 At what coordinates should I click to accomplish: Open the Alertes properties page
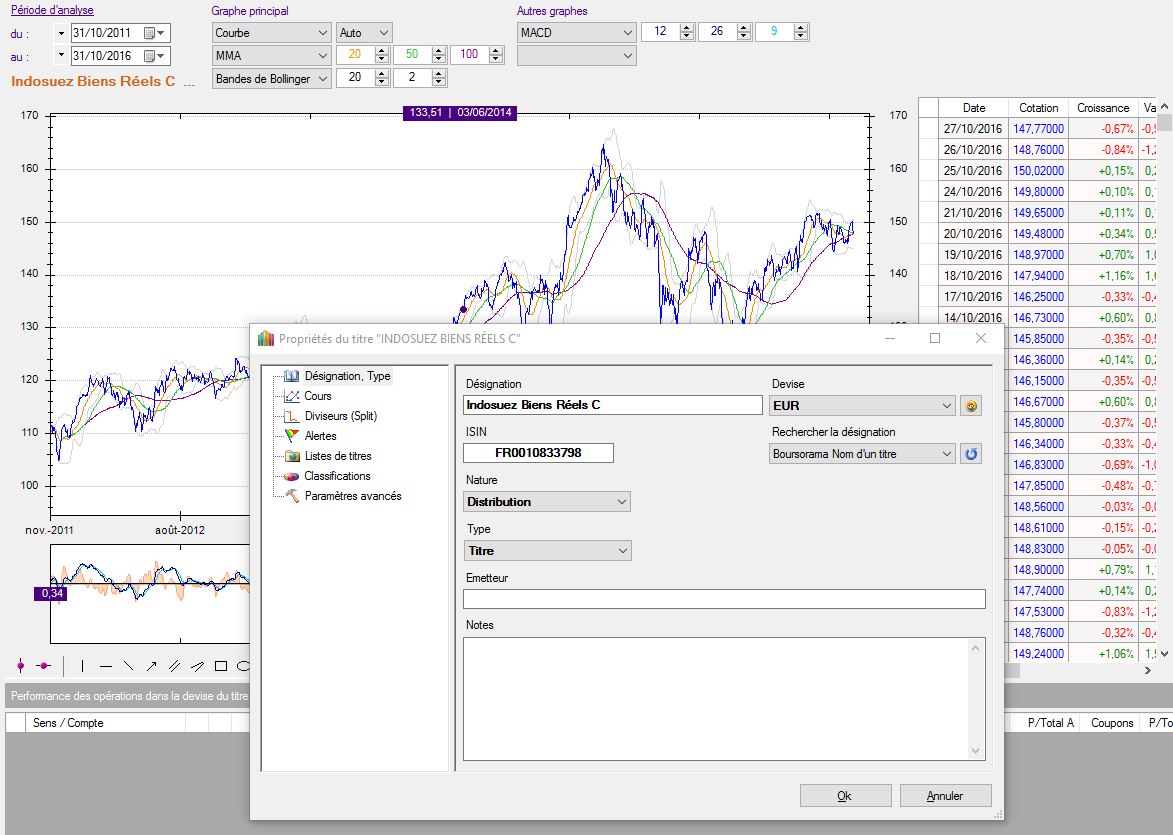pyautogui.click(x=320, y=436)
